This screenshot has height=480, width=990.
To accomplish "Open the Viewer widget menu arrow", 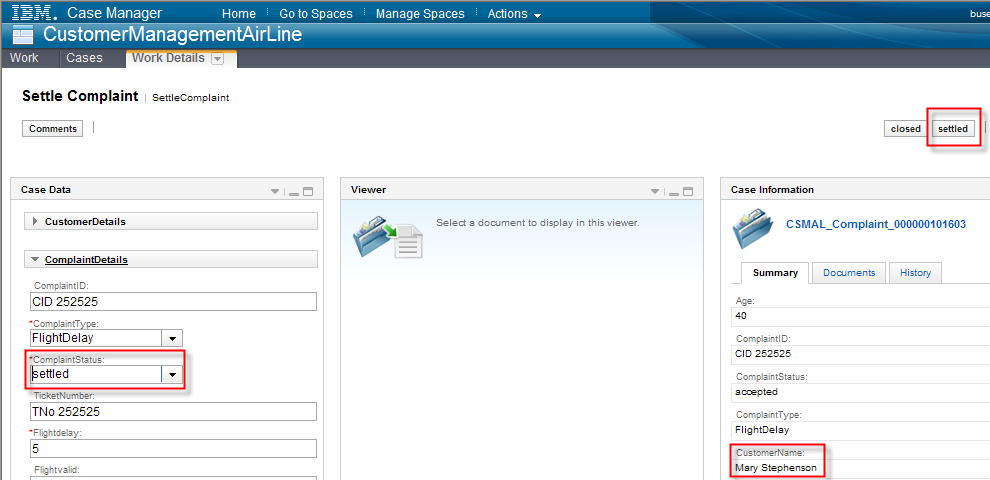I will pyautogui.click(x=655, y=192).
